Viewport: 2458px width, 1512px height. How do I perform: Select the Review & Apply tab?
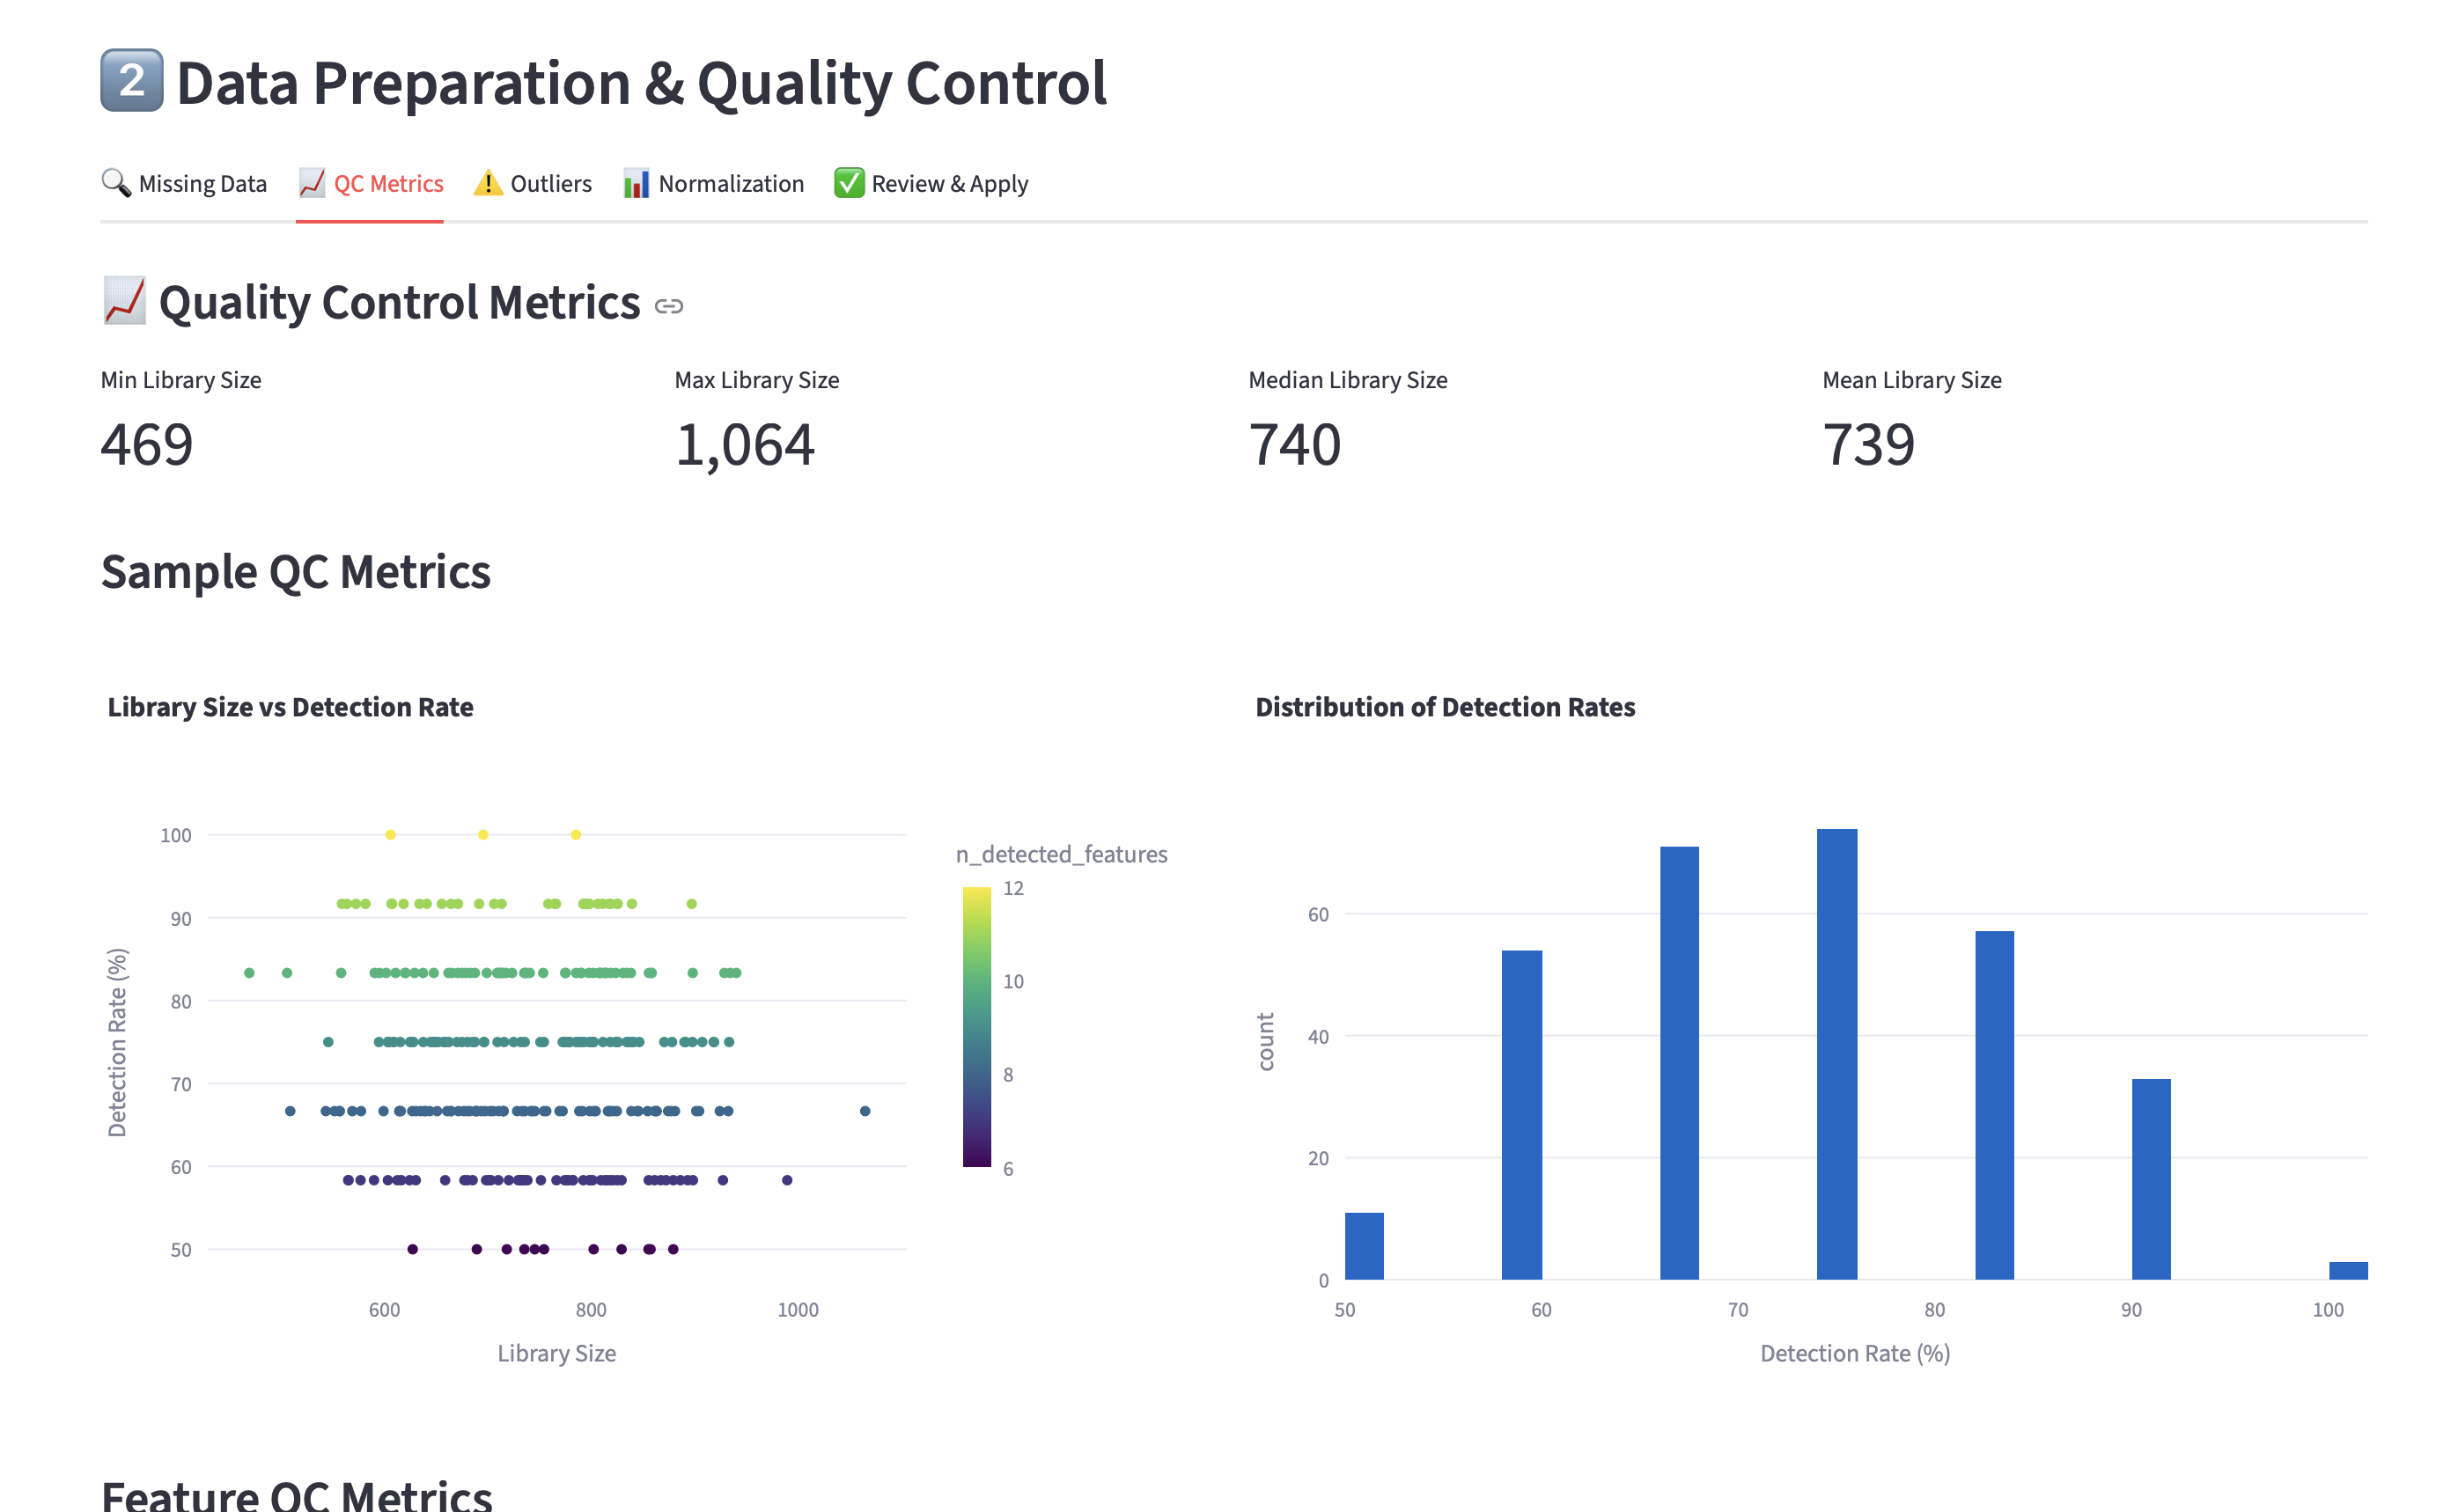[x=949, y=184]
